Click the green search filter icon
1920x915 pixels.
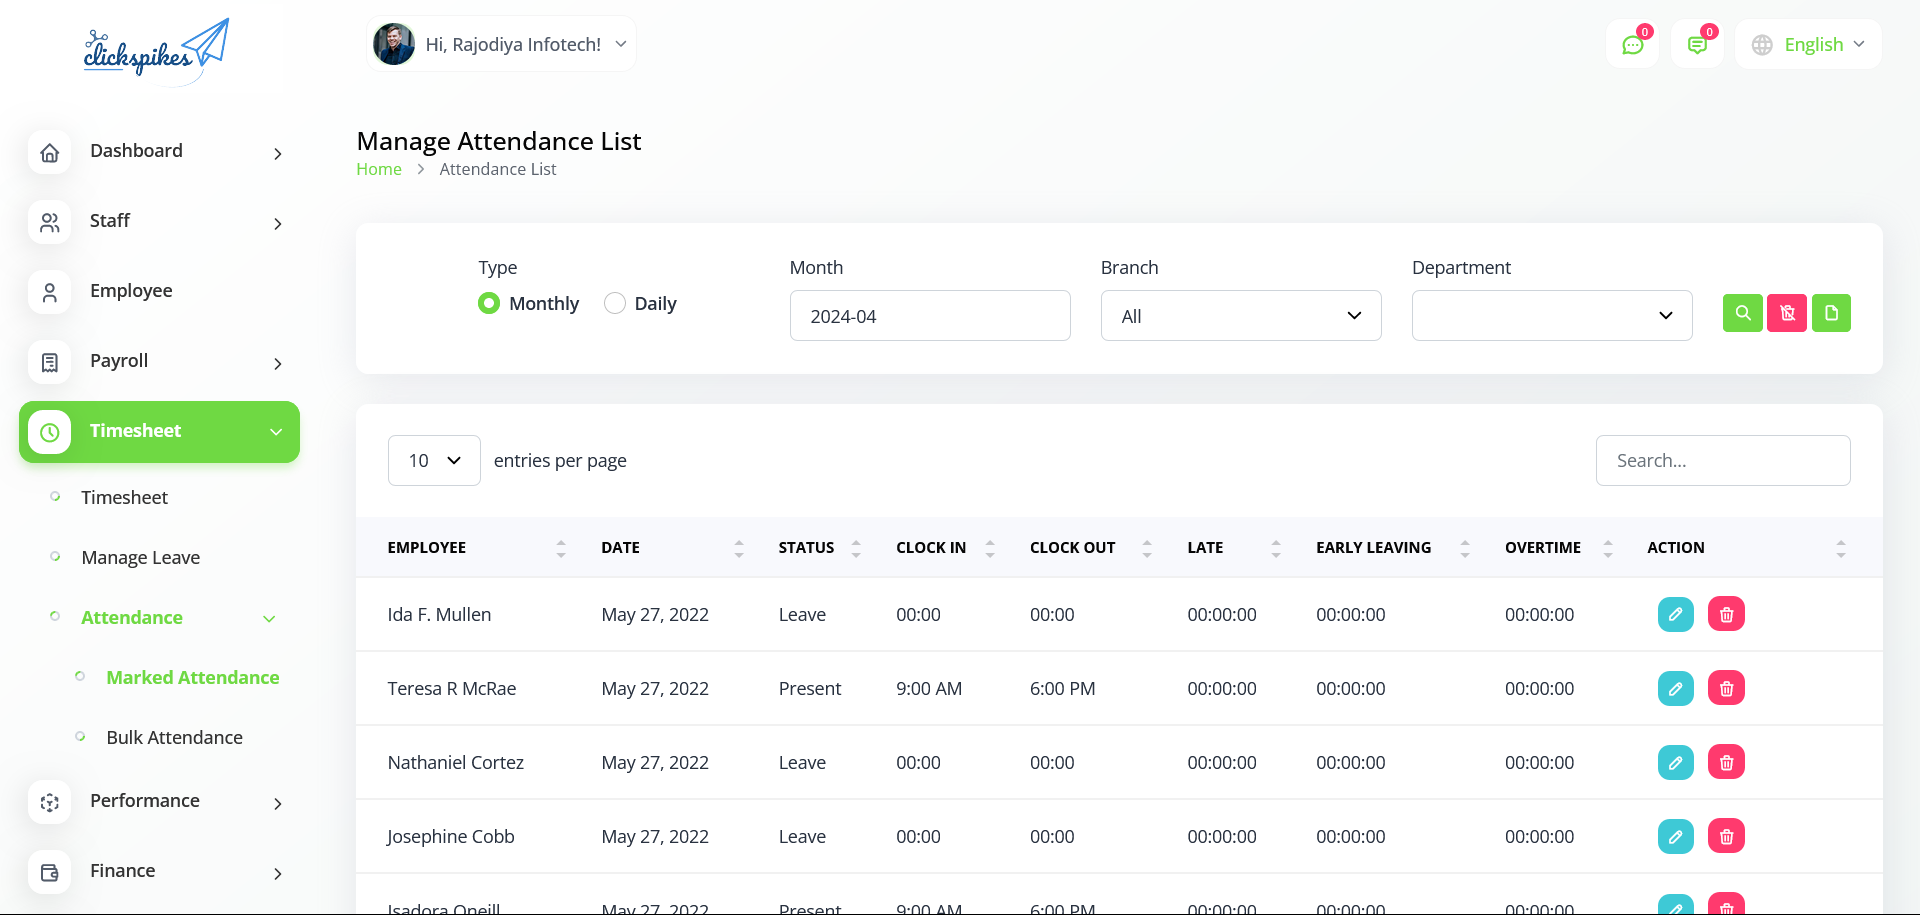(x=1742, y=313)
